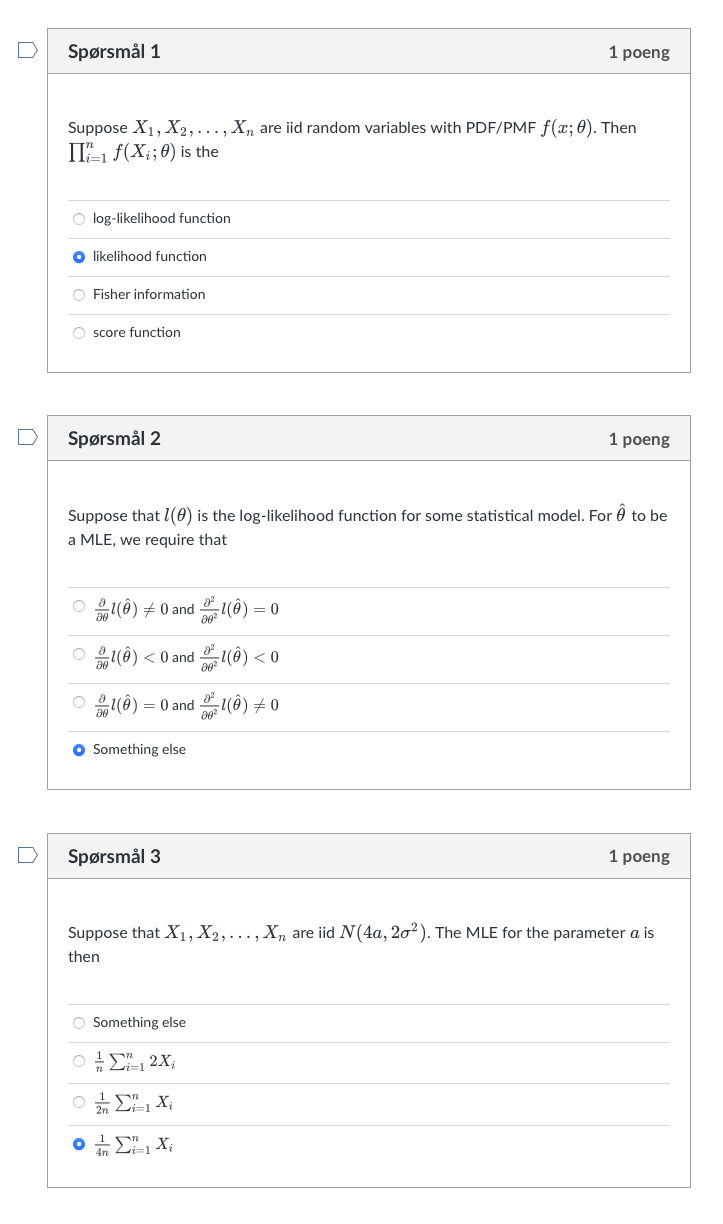This screenshot has height=1224, width=723.
Task: Choose 'score function' answer
Action: (79, 332)
